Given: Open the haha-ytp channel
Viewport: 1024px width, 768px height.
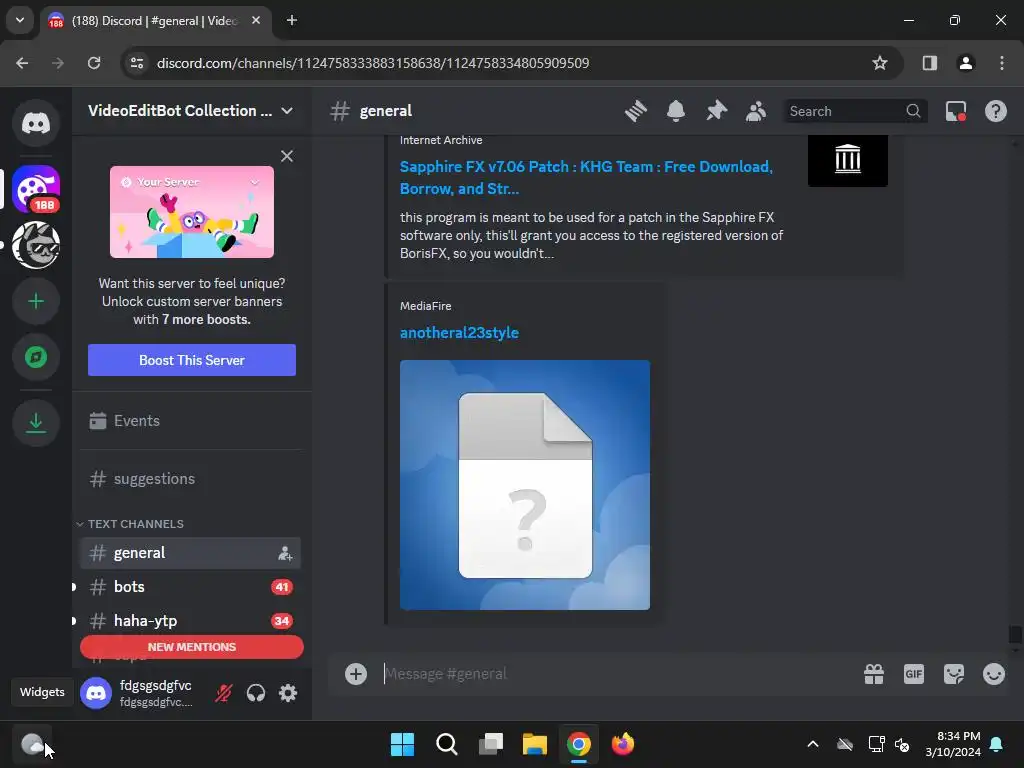Looking at the screenshot, I should tap(190, 621).
